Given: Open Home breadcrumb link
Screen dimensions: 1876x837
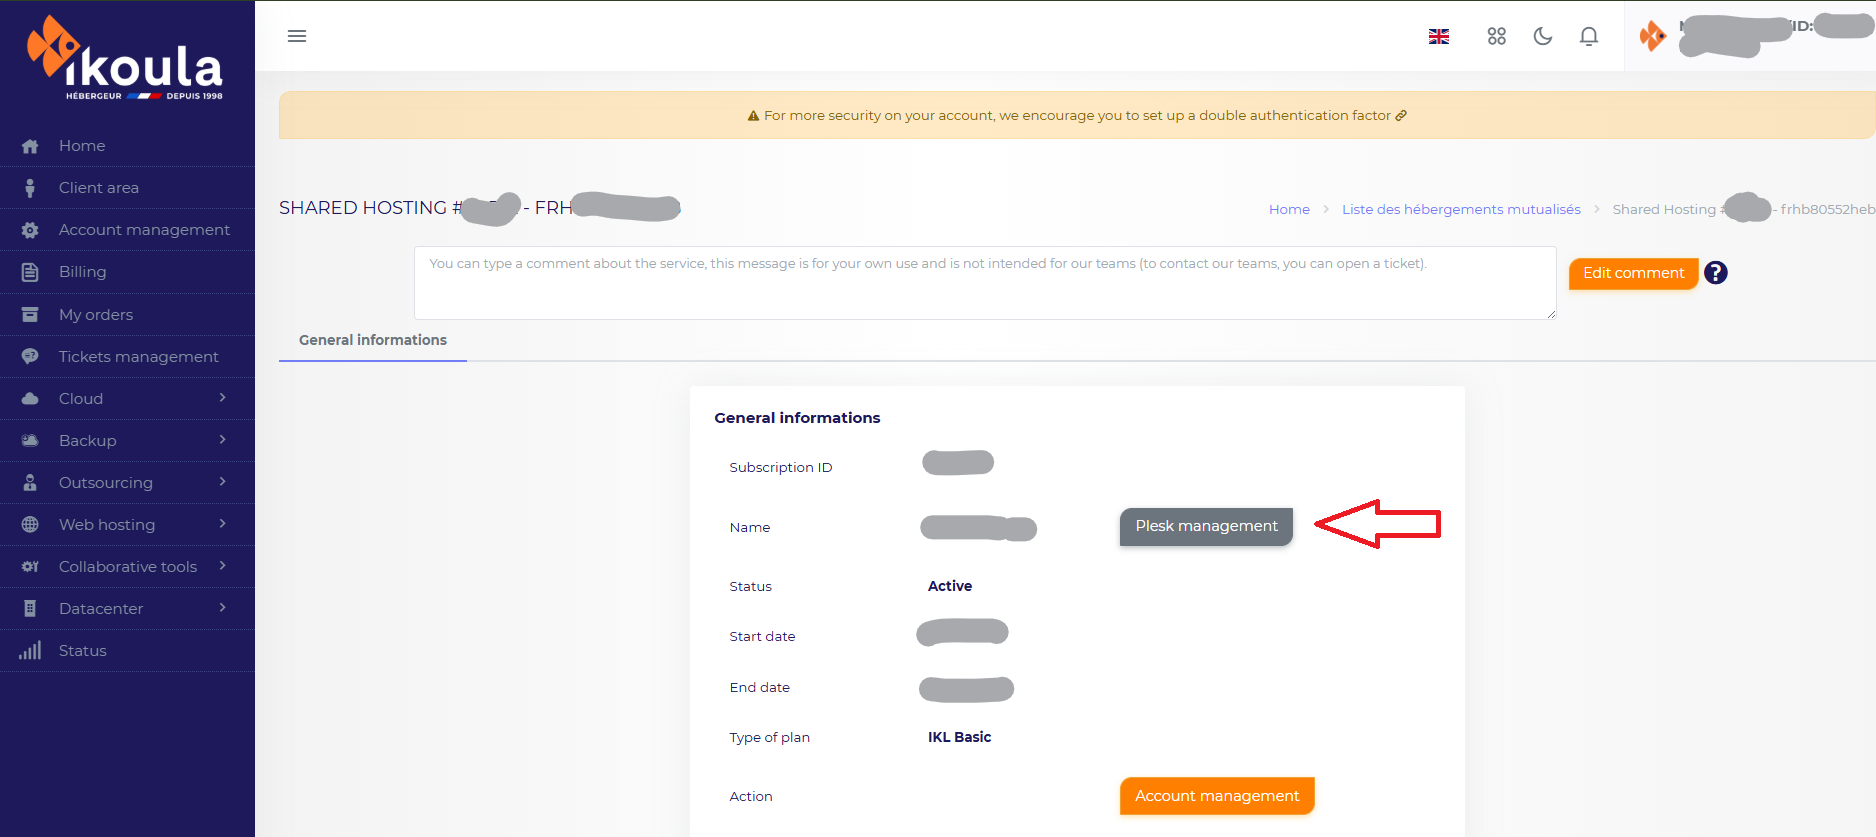Looking at the screenshot, I should [1289, 209].
